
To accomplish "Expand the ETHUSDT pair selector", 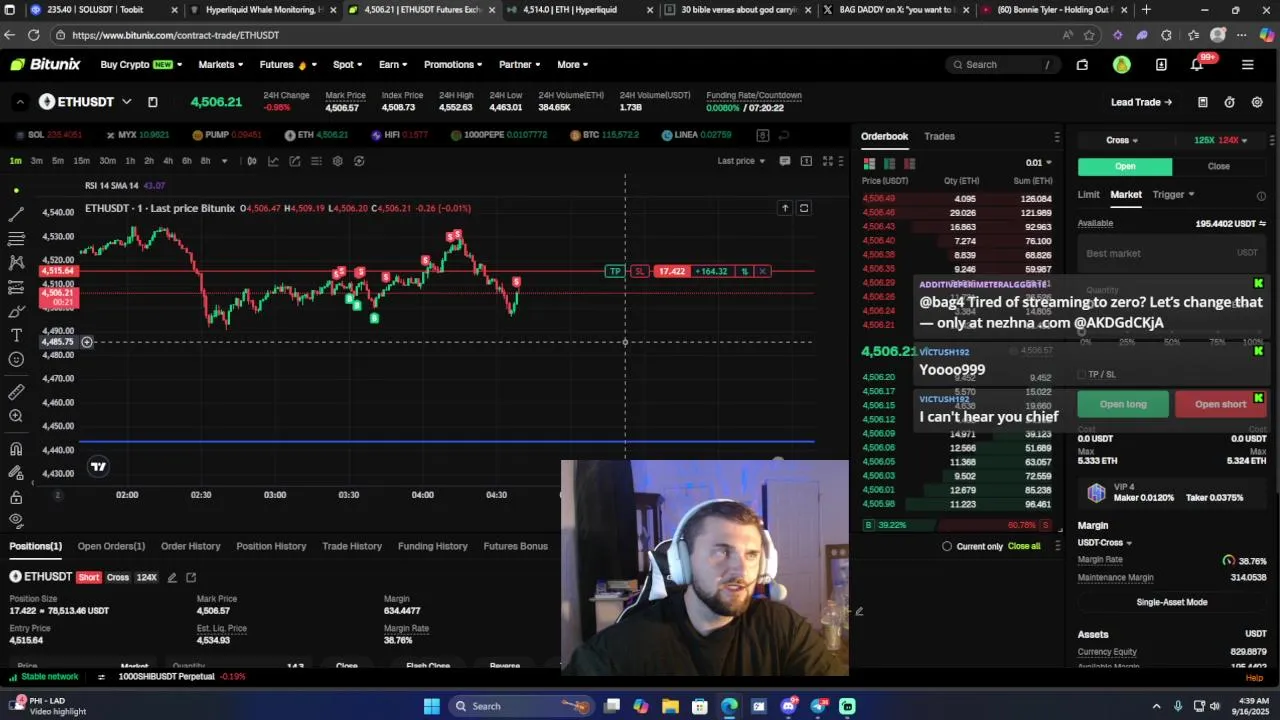I will click(x=127, y=102).
